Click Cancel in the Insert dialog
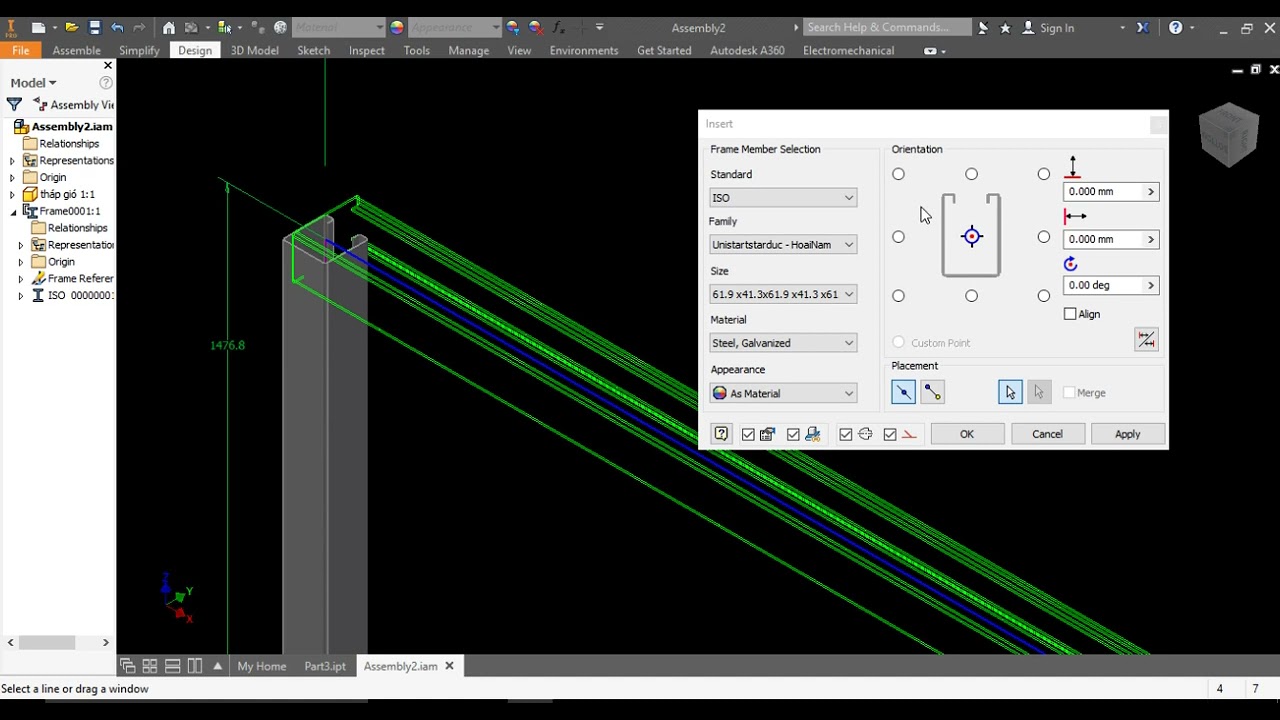The height and width of the screenshot is (720, 1280). (x=1047, y=434)
